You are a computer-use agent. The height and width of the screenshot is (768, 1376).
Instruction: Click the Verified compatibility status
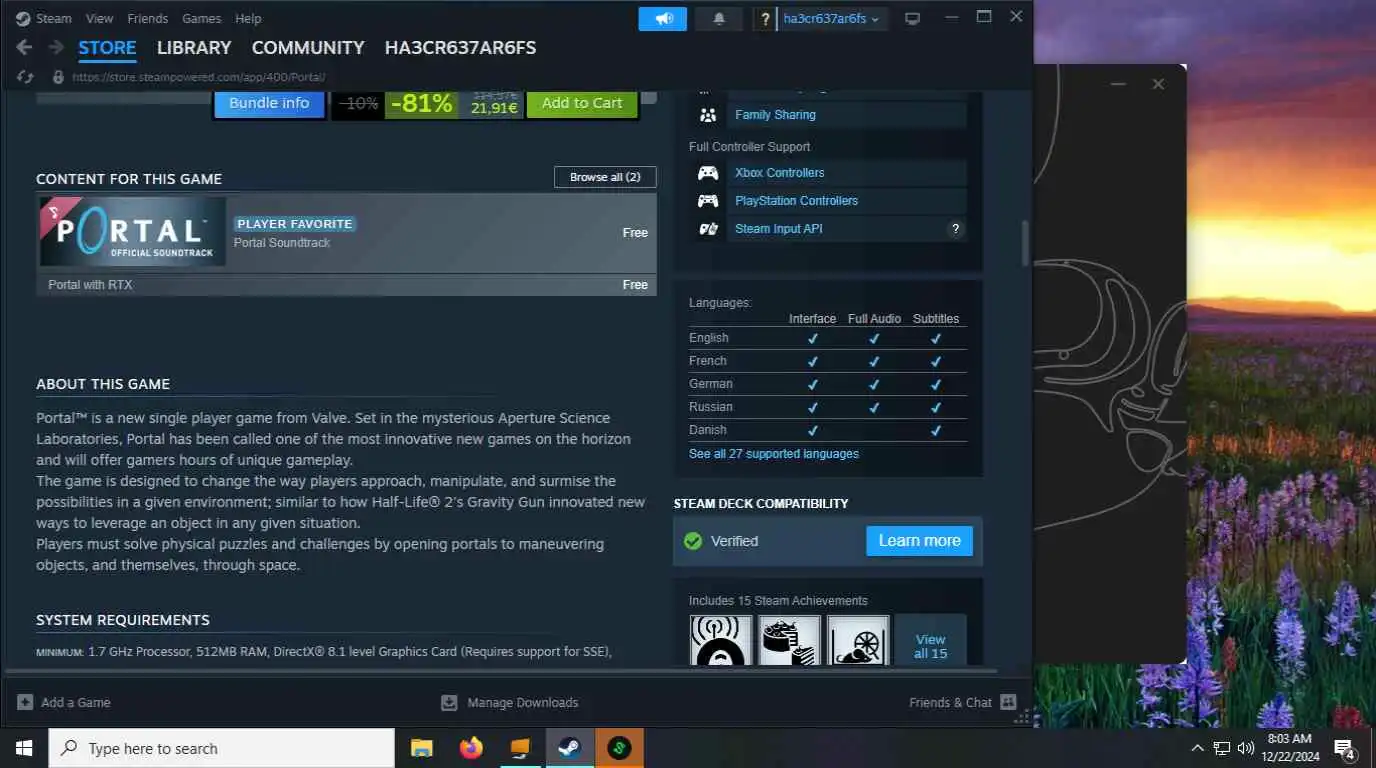(x=734, y=541)
